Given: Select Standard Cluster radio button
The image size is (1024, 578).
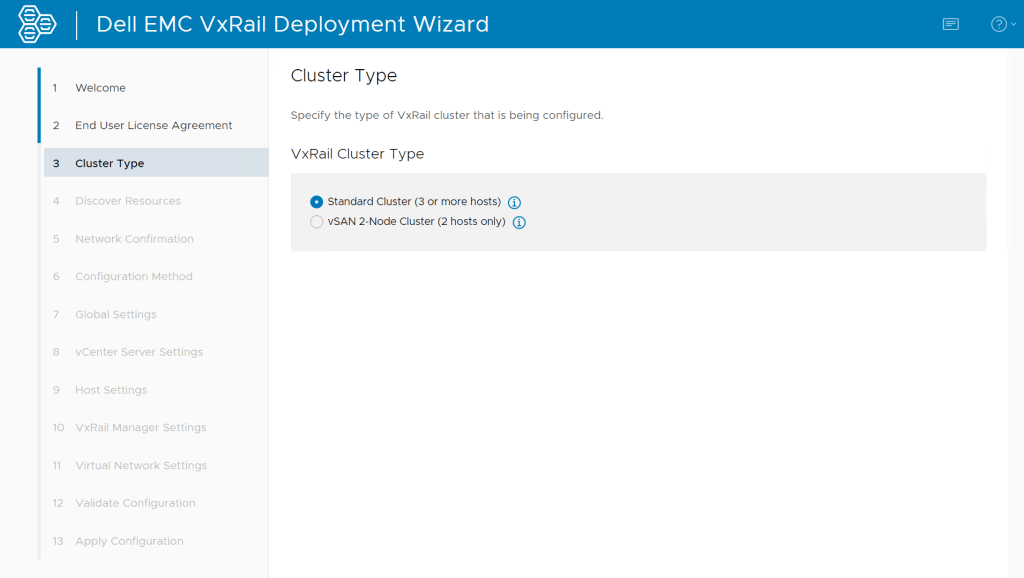Looking at the screenshot, I should (x=317, y=202).
